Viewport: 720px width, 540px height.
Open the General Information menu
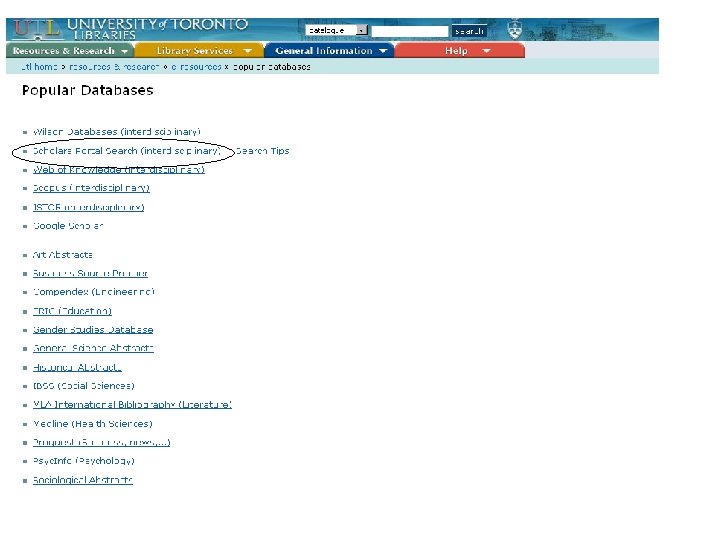pos(329,51)
